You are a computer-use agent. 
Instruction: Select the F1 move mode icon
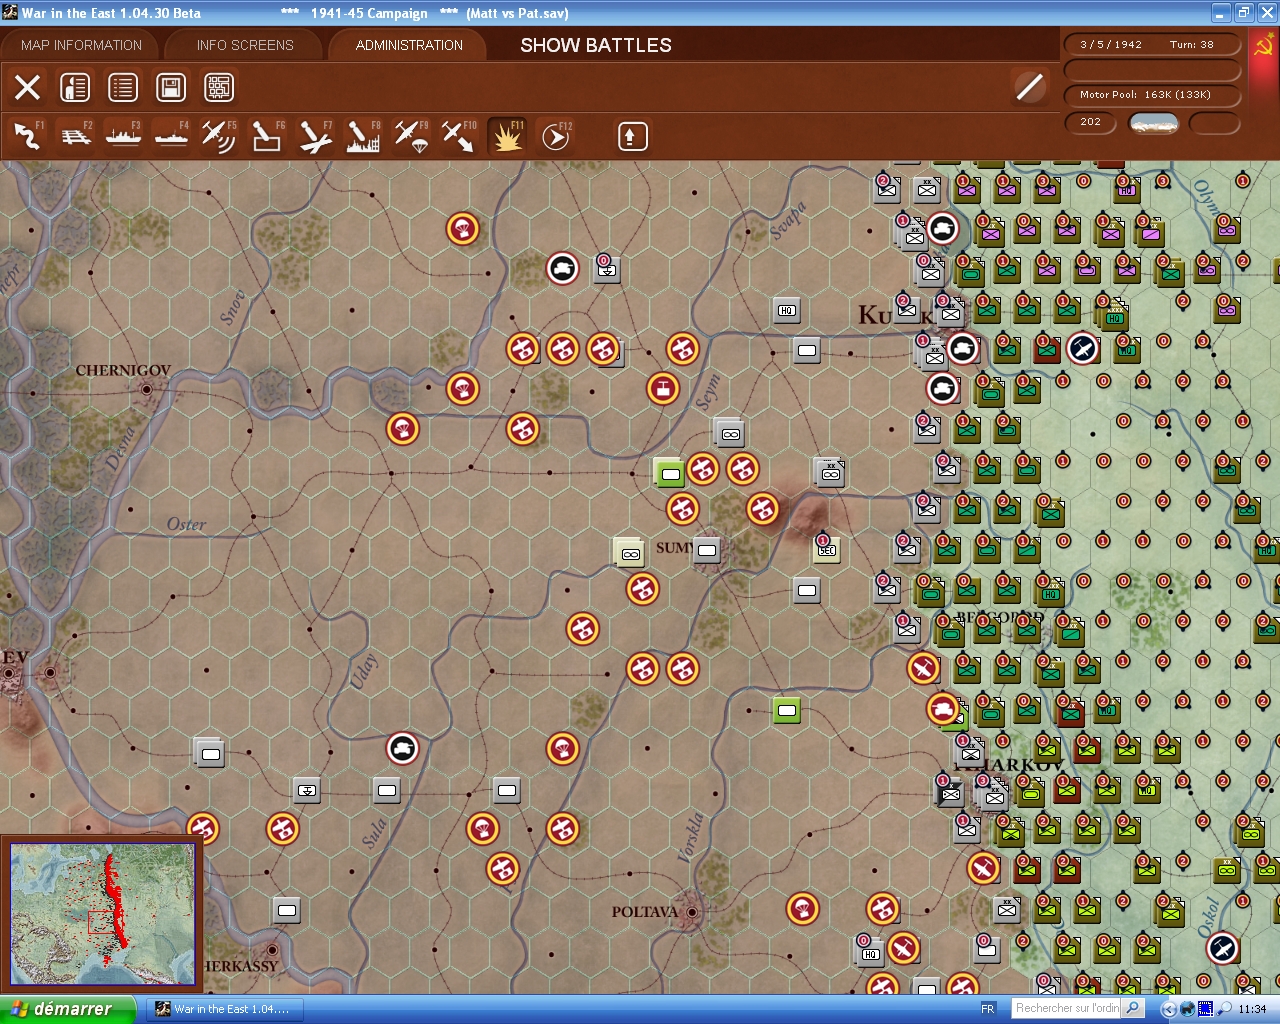coord(28,136)
